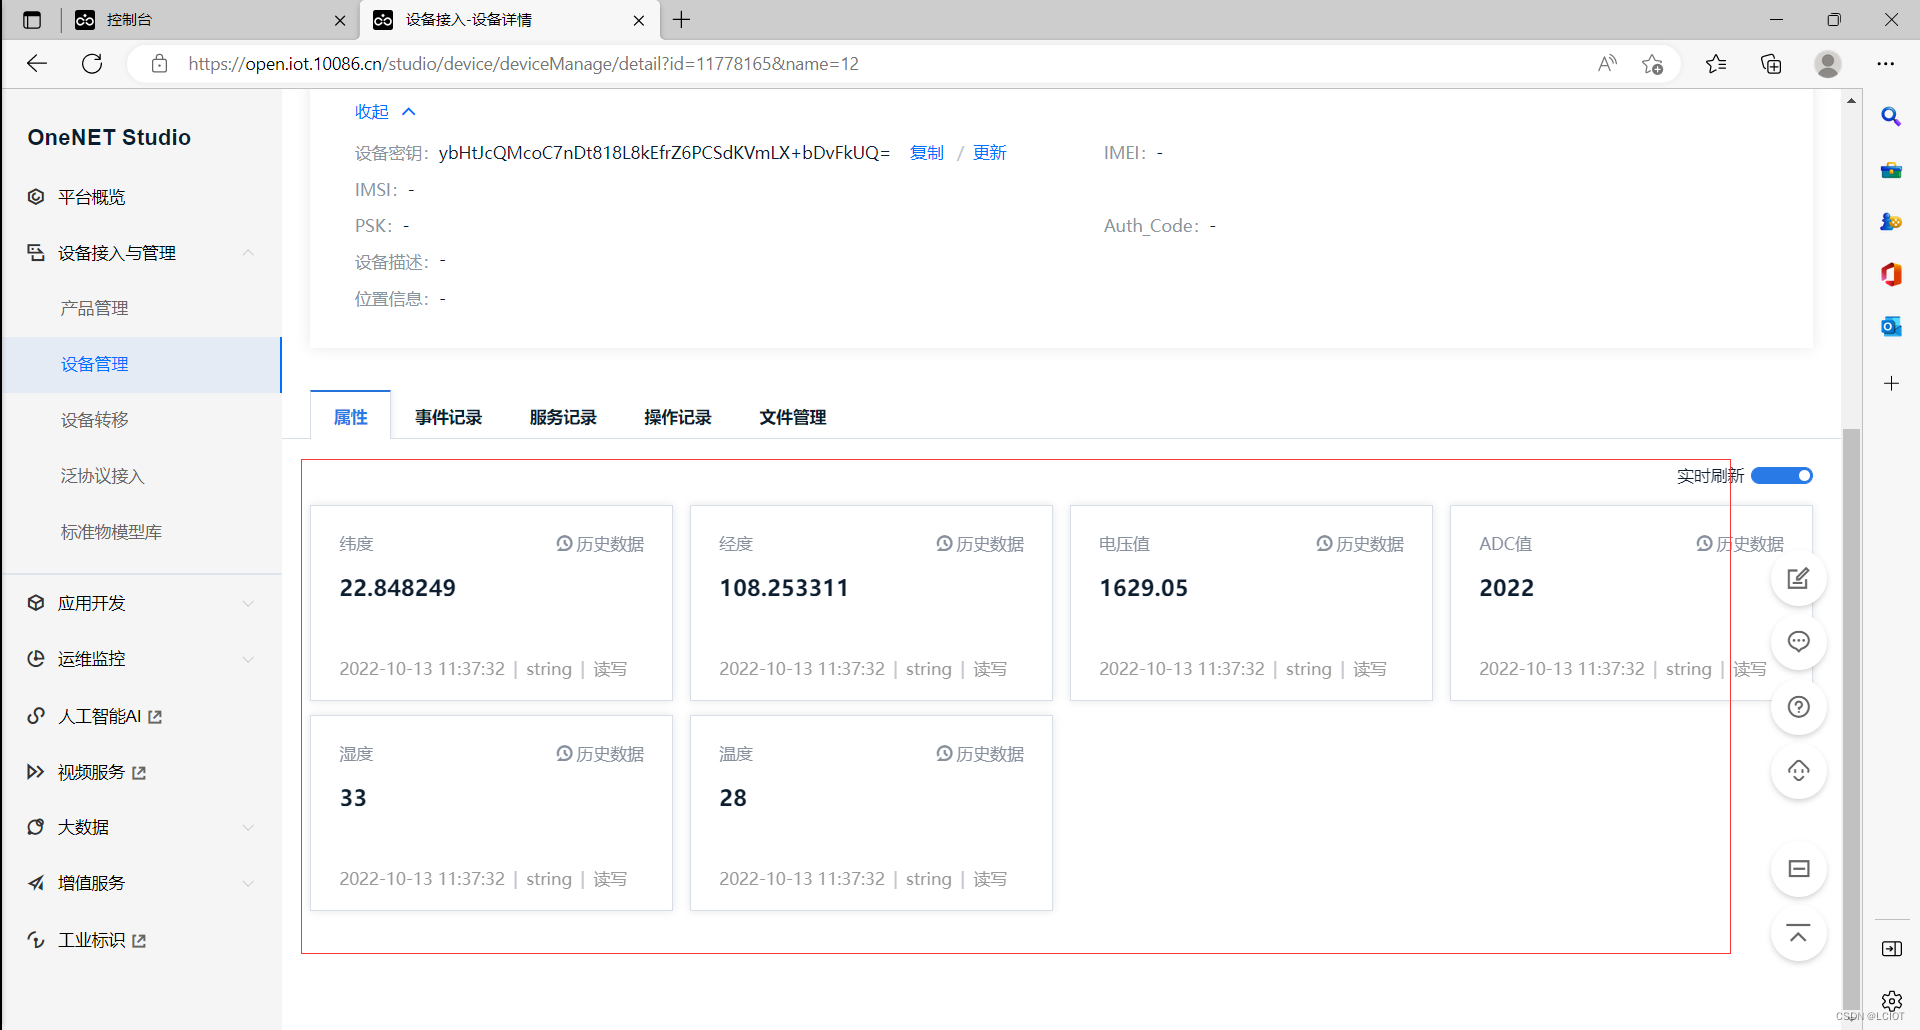Switch to the 属性 tab
Viewport: 1920px width, 1030px height.
coord(350,417)
